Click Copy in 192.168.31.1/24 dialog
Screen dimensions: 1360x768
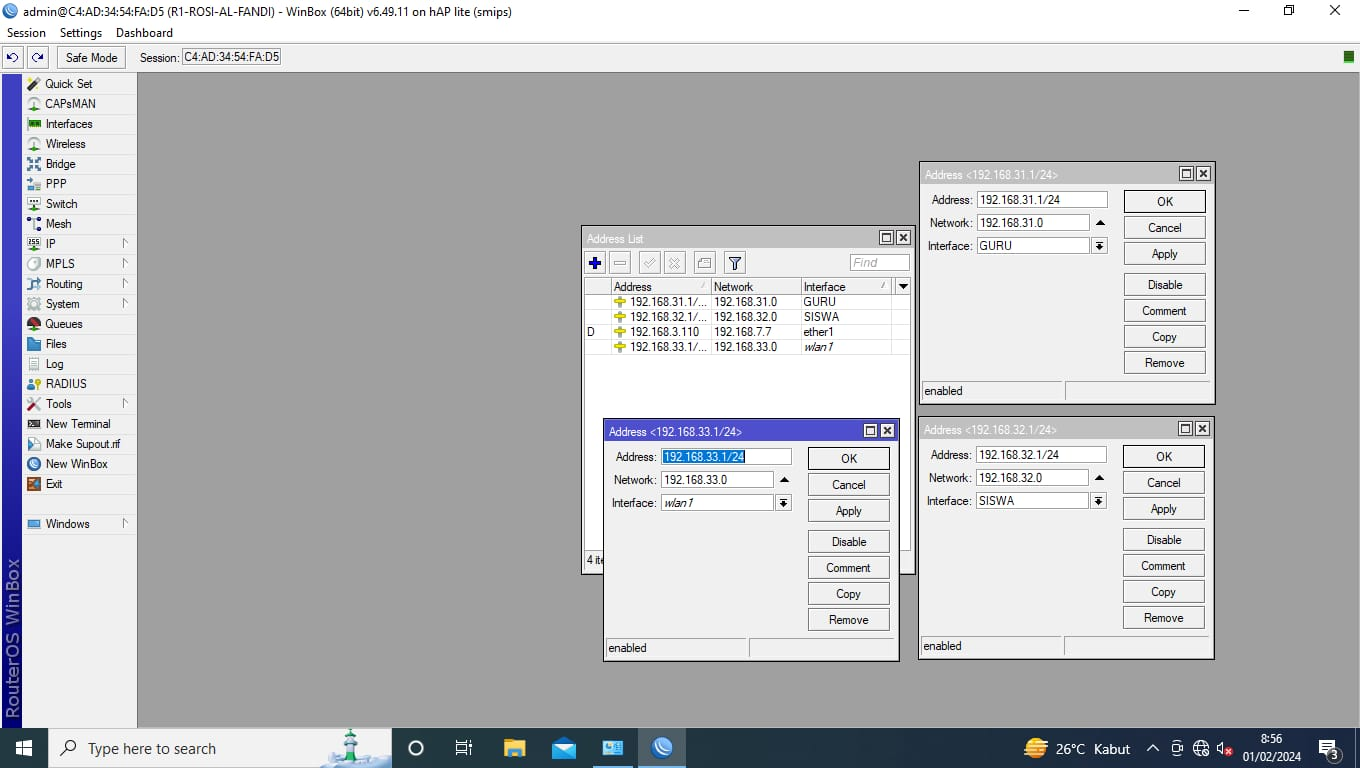pos(1165,337)
